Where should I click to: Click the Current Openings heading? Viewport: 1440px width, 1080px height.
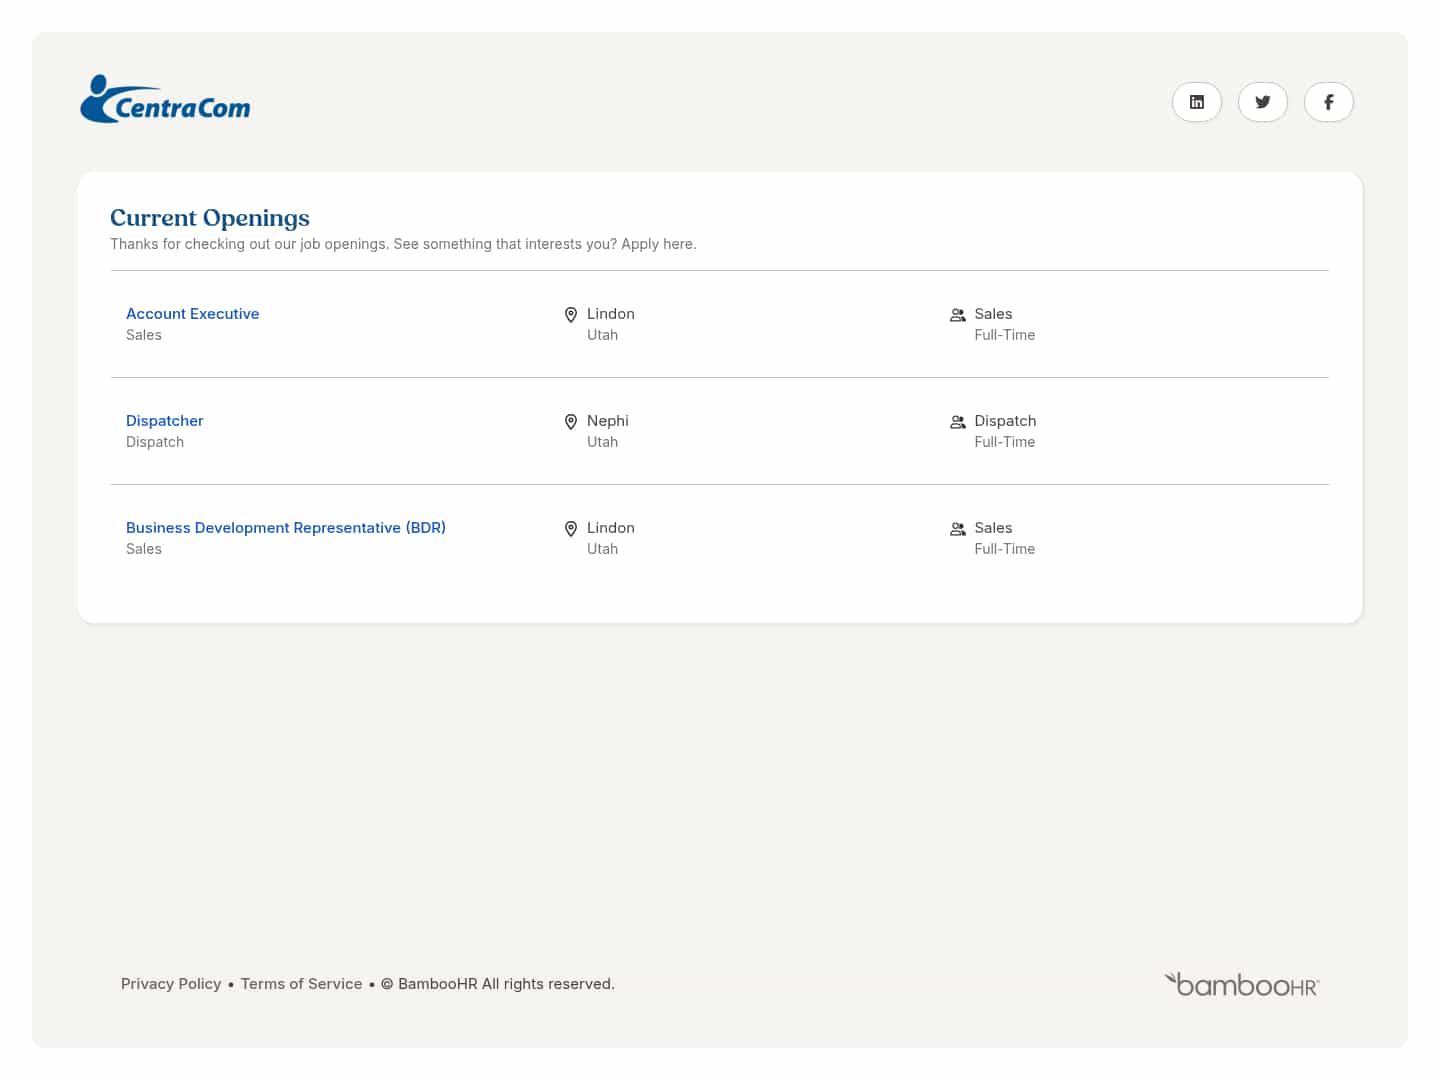210,218
